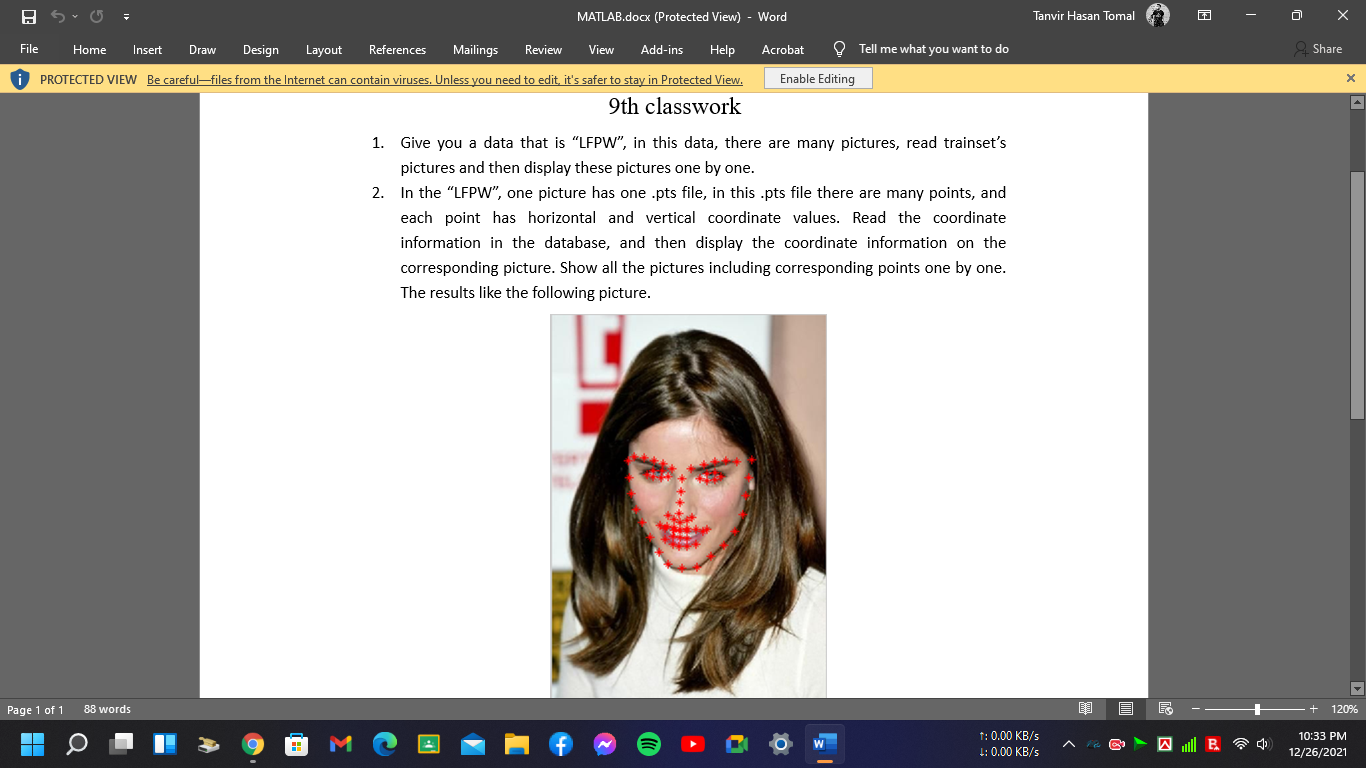
Task: Switch to Web Layout using status bar icon
Action: (x=1164, y=709)
